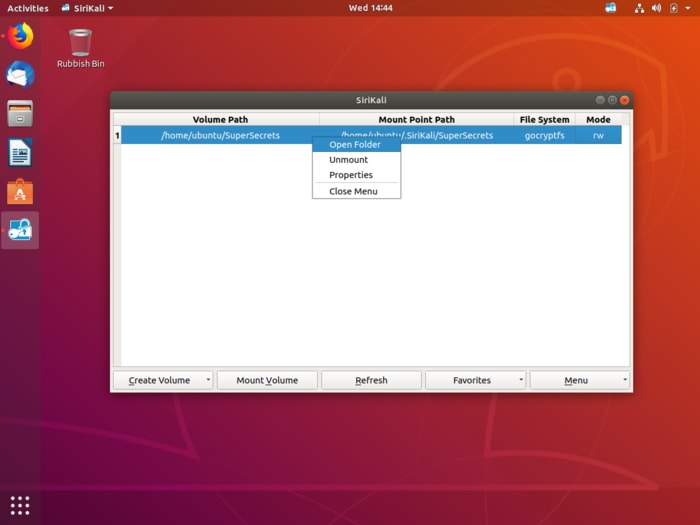The width and height of the screenshot is (700, 525).
Task: Click the Mount Volume button
Action: point(267,380)
